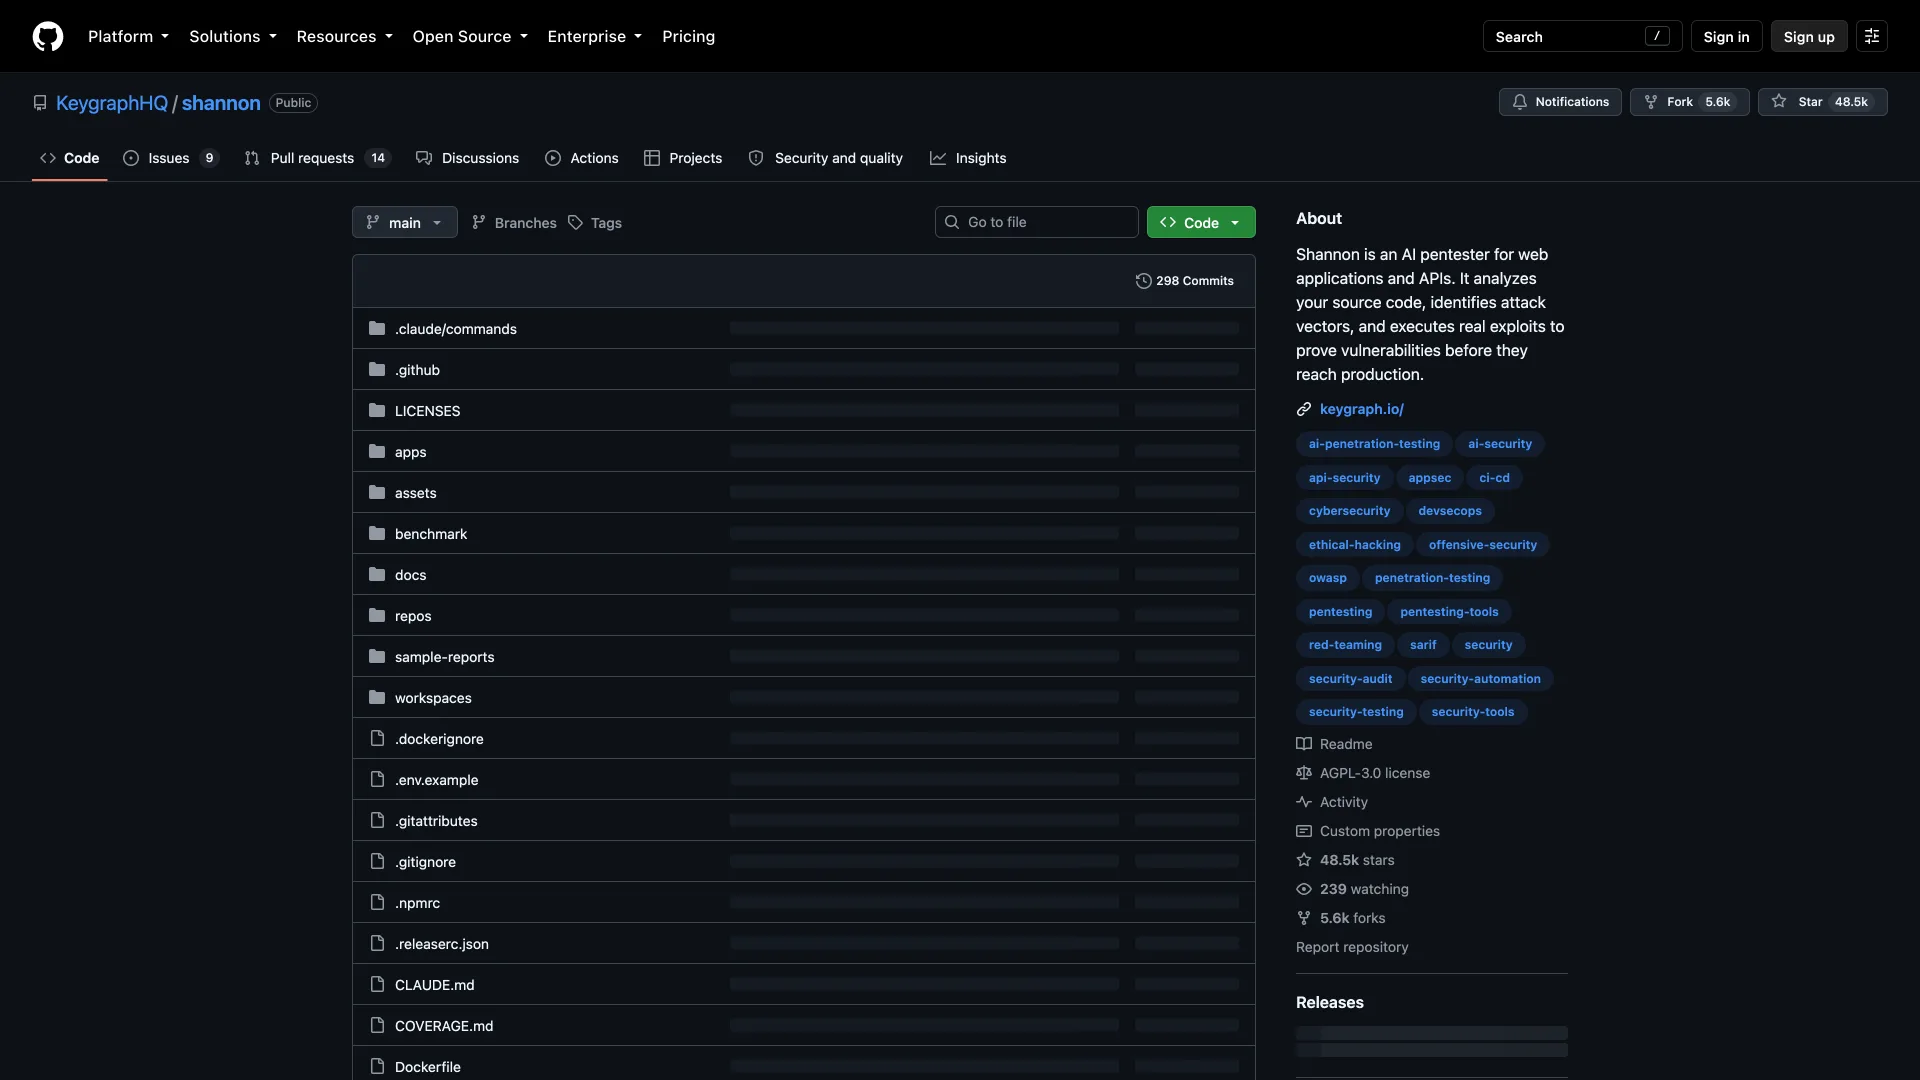
Task: Open the Projects tab
Action: click(x=683, y=158)
